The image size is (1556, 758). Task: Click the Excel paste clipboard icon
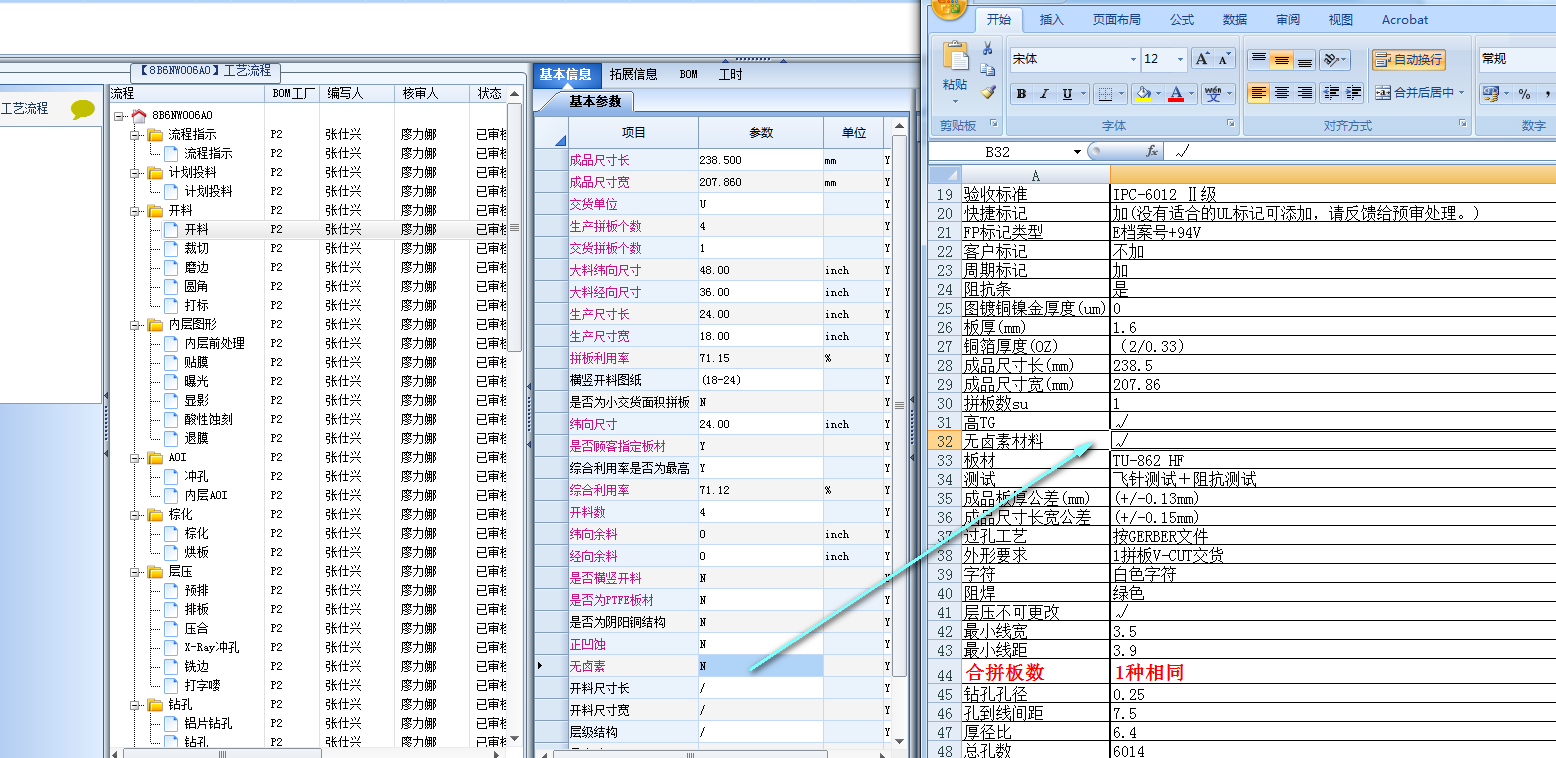click(955, 57)
